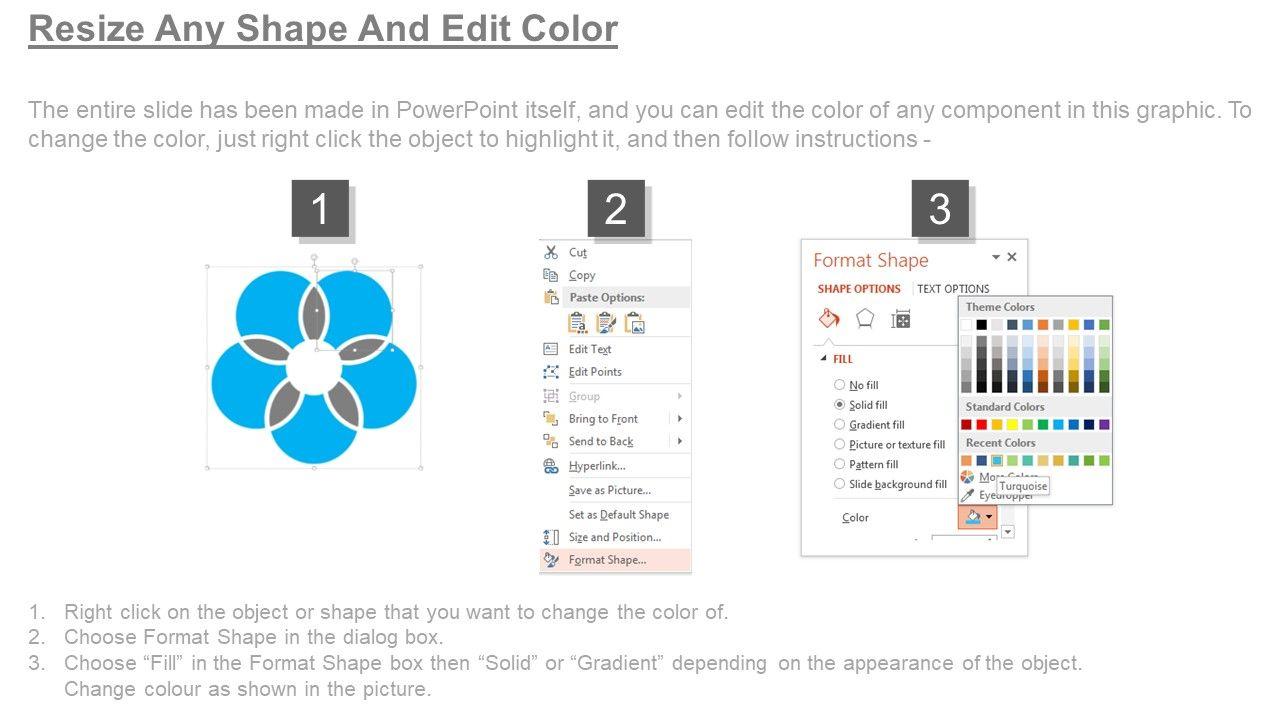Close the Format Shape pane
1280x720 pixels.
click(1012, 258)
